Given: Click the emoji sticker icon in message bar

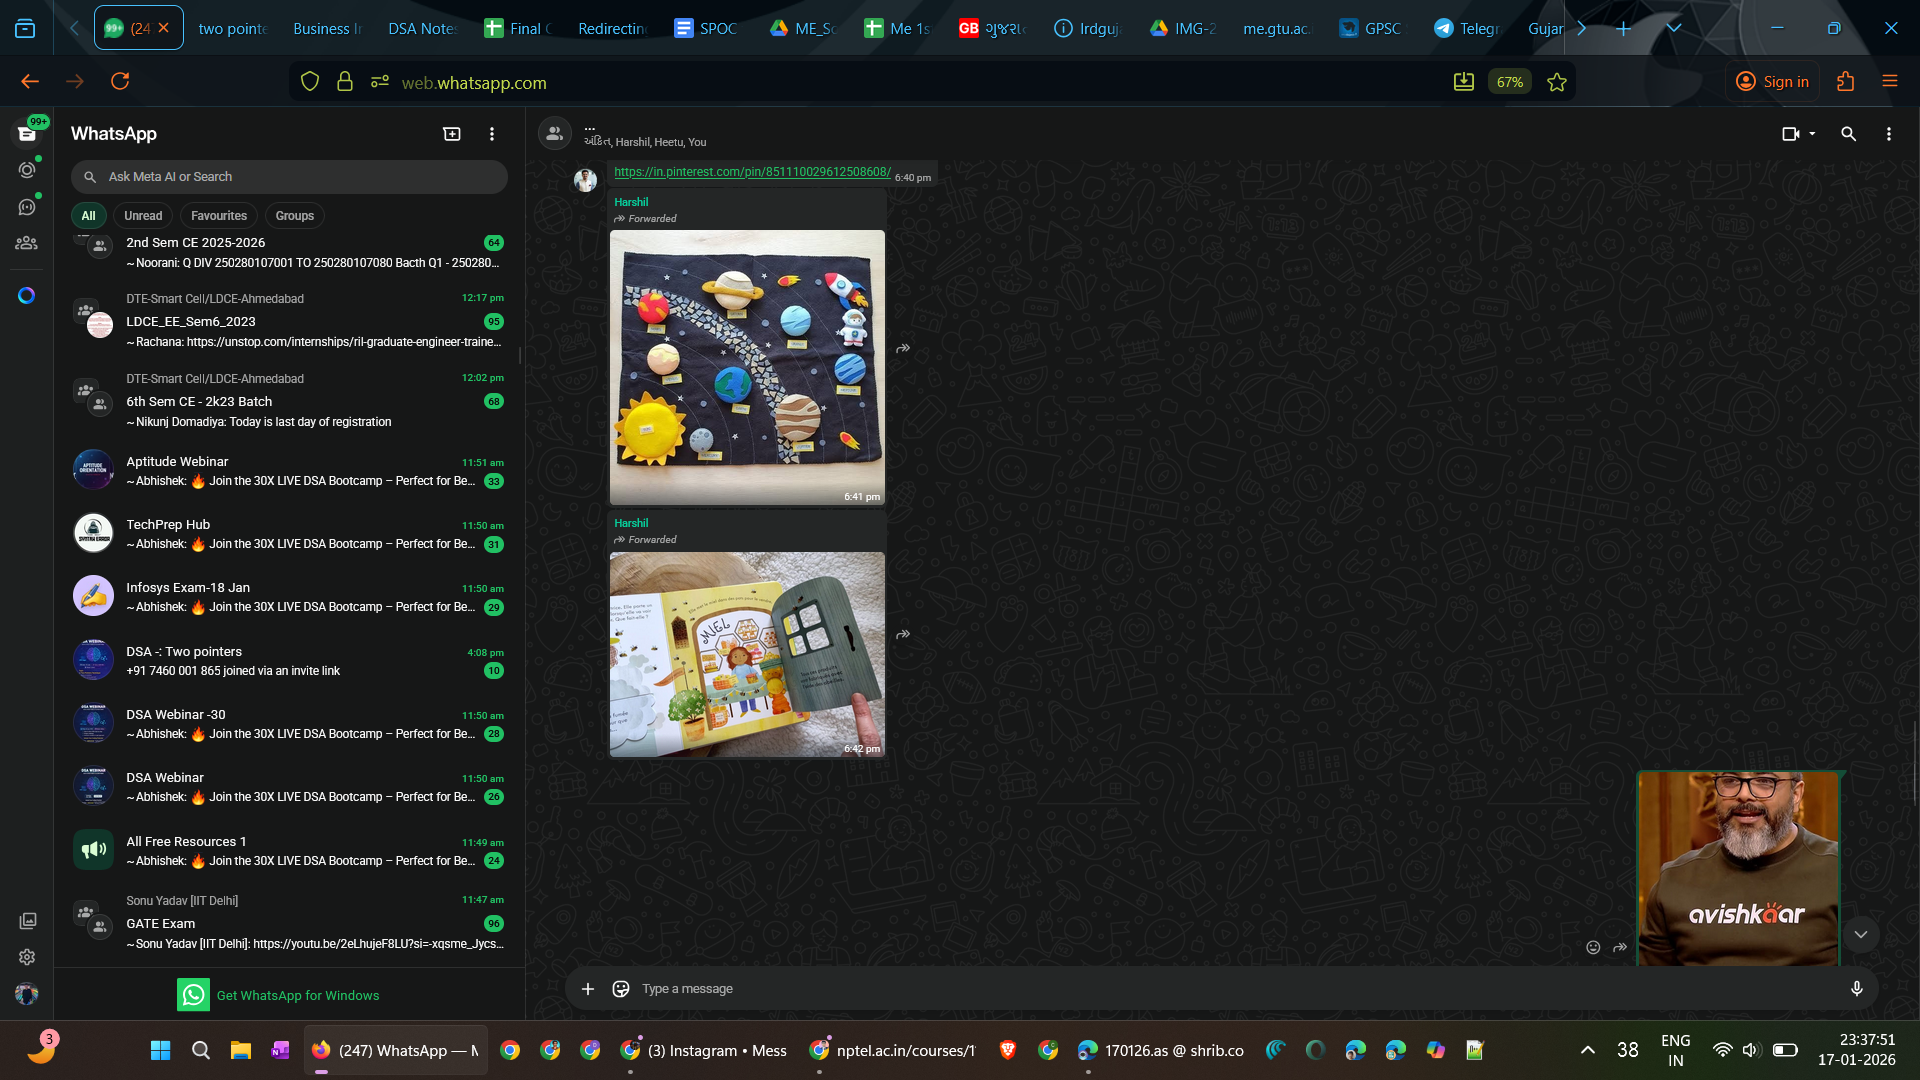Looking at the screenshot, I should point(621,989).
